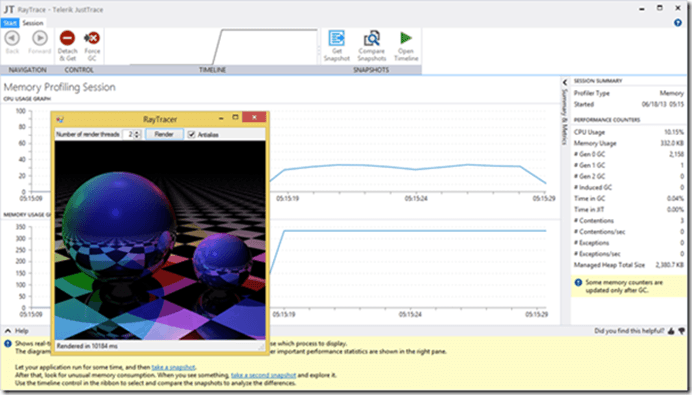
Task: Click the Render button in RayTracer
Action: click(x=164, y=134)
